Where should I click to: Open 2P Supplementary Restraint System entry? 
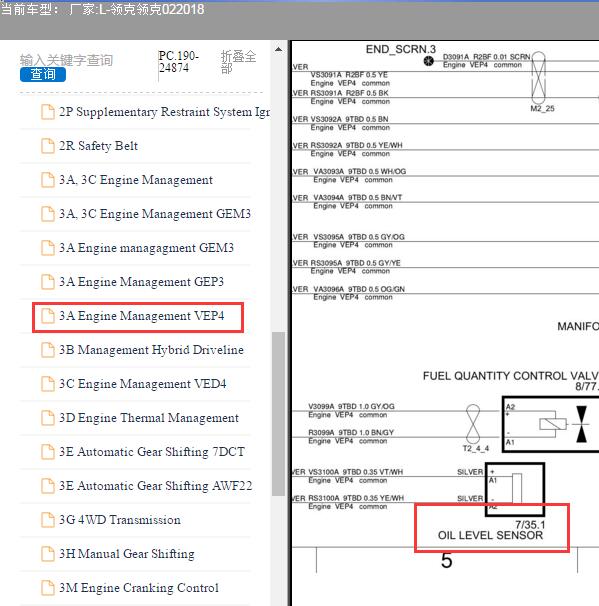pyautogui.click(x=164, y=112)
